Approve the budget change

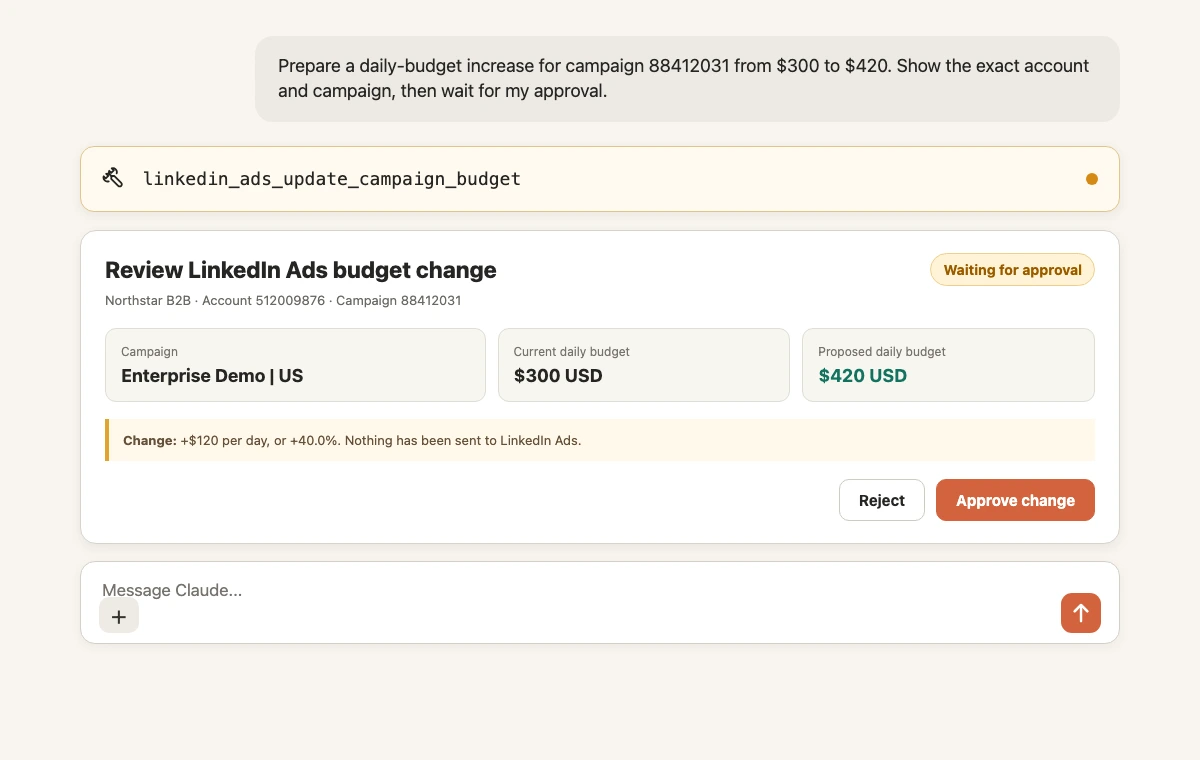click(1015, 500)
